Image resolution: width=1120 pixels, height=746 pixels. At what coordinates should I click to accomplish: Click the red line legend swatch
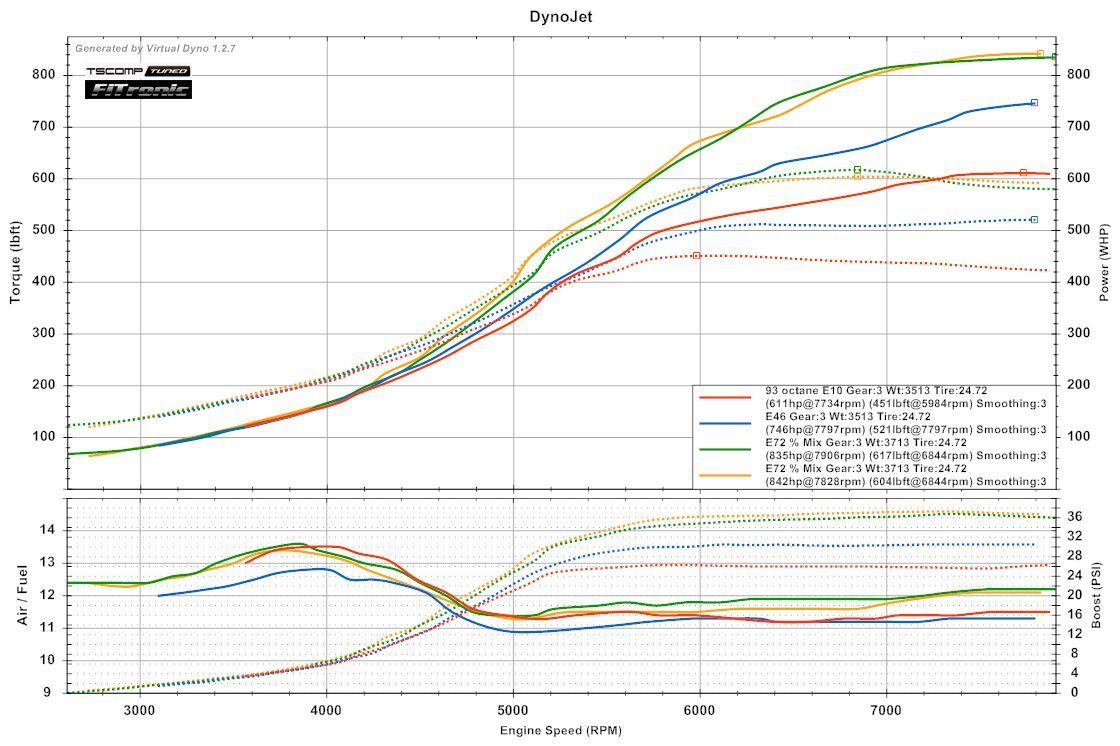[x=725, y=397]
